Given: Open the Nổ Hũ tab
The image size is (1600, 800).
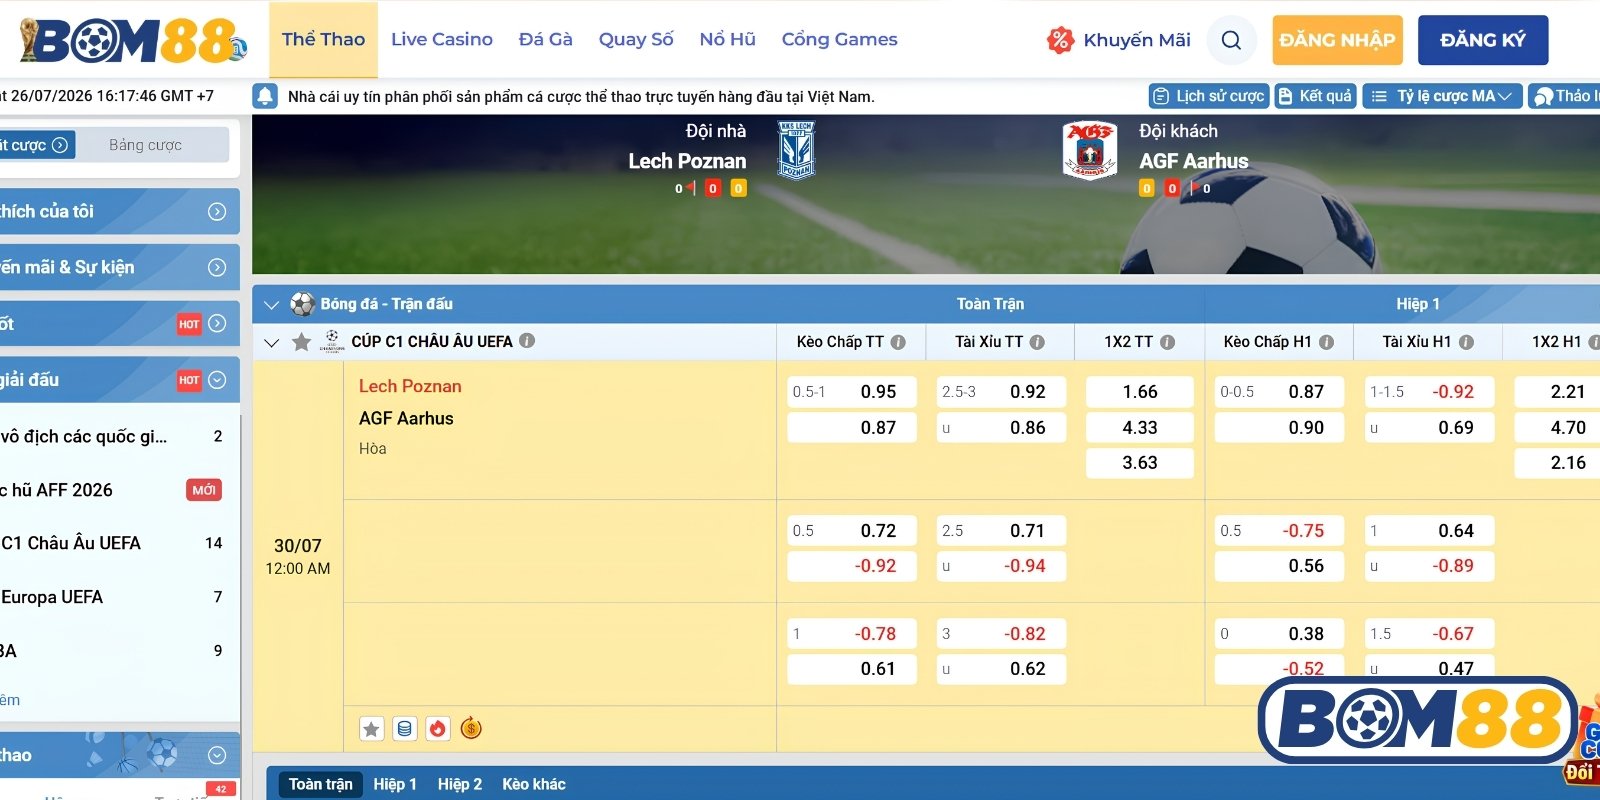Looking at the screenshot, I should pyautogui.click(x=728, y=40).
